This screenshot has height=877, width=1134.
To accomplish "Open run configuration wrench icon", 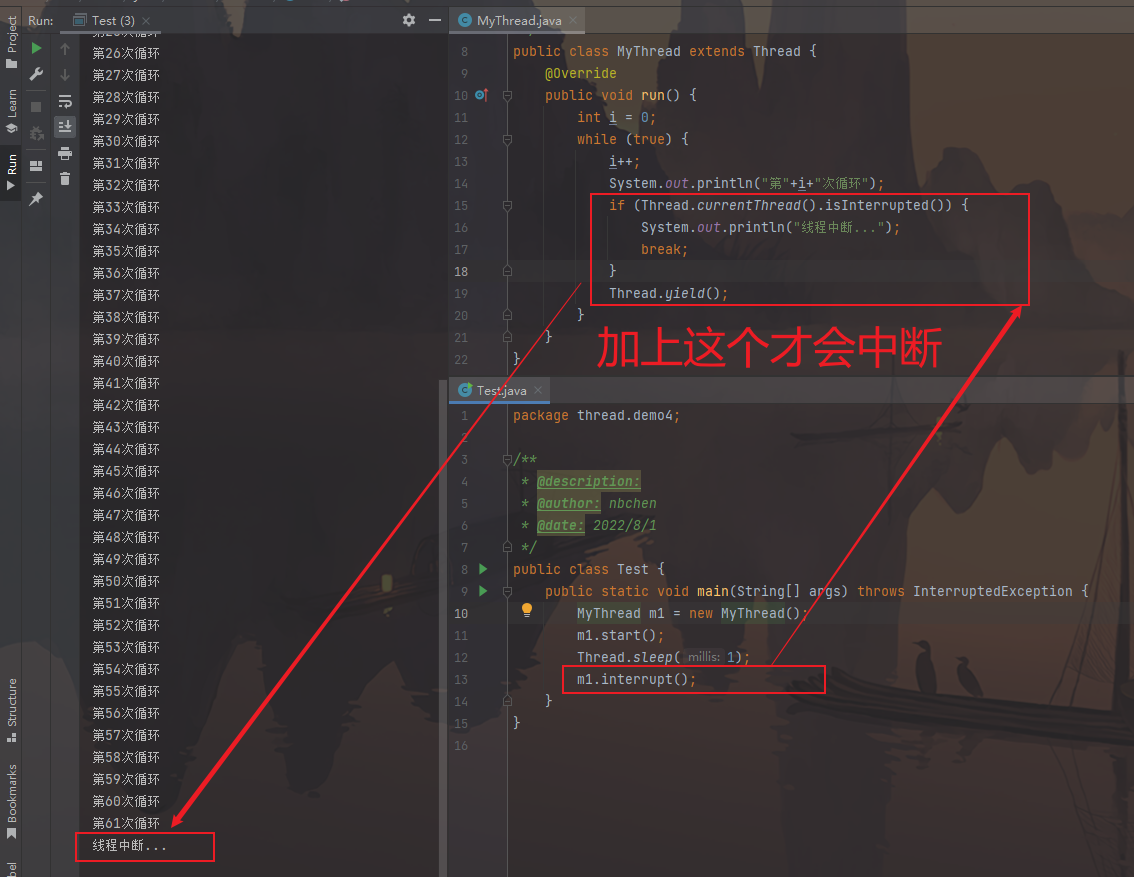I will [37, 74].
